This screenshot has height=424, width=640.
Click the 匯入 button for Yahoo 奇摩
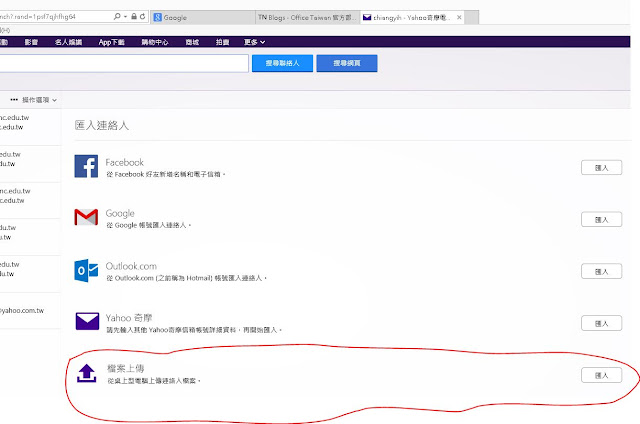click(602, 323)
